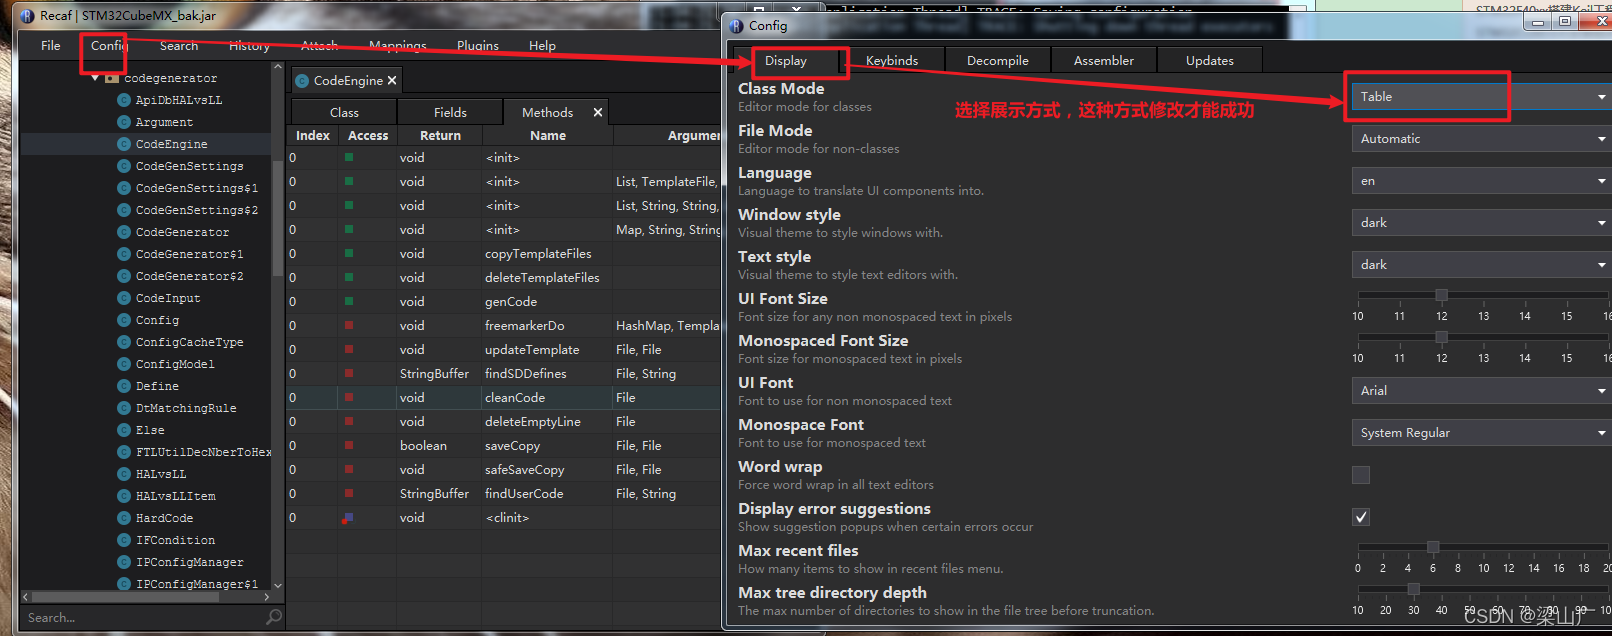Image resolution: width=1612 pixels, height=636 pixels.
Task: Open the Plugins menu
Action: [478, 46]
